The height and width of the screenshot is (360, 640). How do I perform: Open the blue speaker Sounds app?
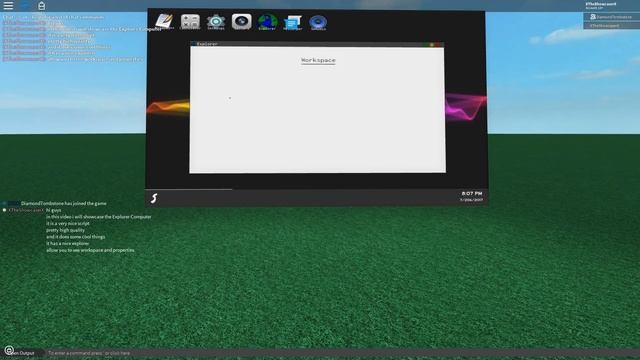coord(318,22)
